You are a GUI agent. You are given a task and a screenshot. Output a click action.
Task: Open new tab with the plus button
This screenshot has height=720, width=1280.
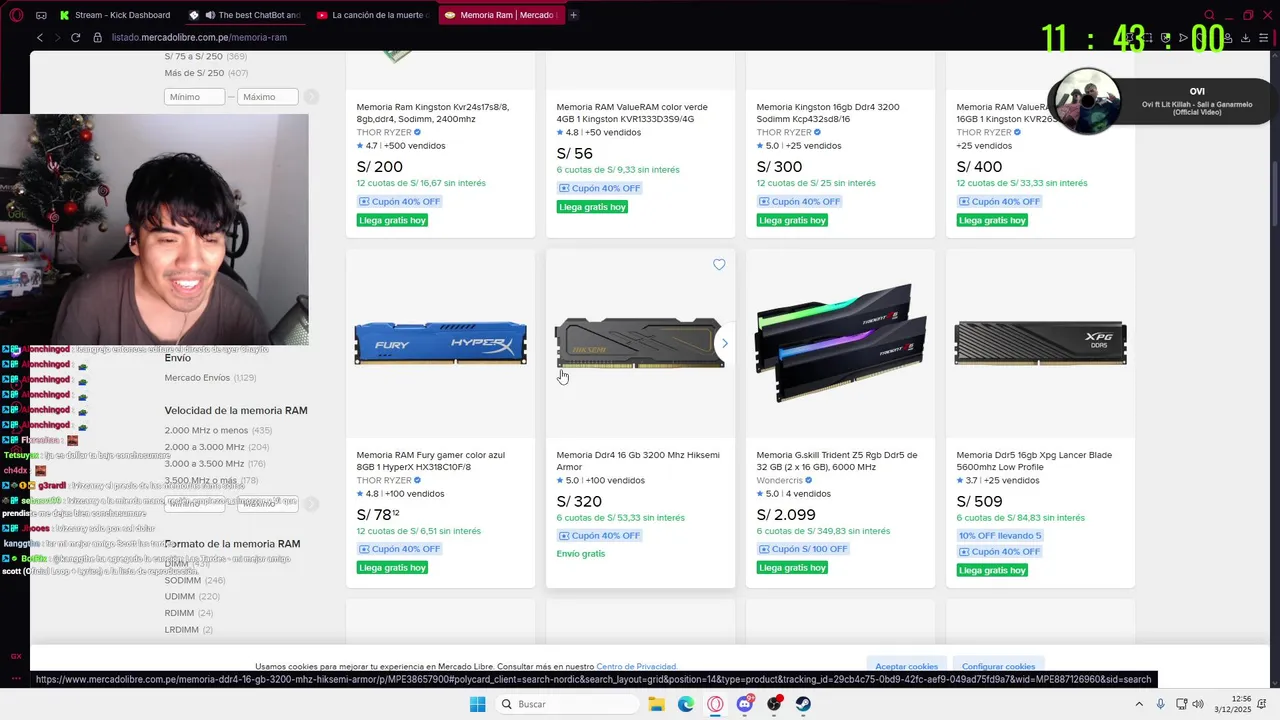(x=573, y=15)
